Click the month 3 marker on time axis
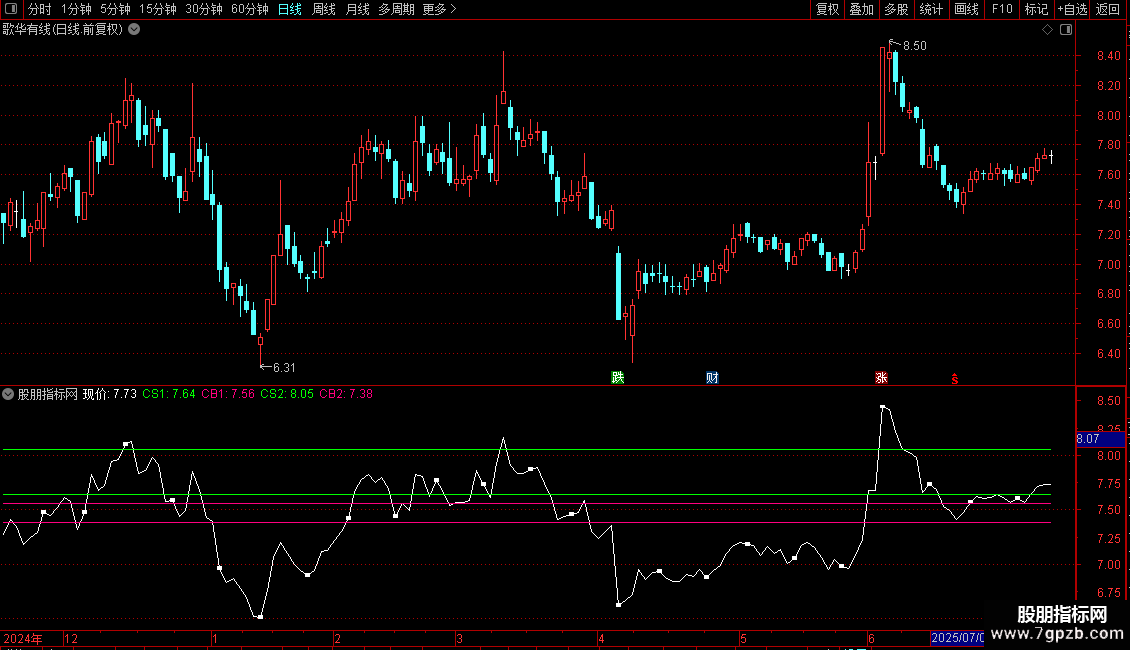1130x650 pixels. click(x=459, y=638)
